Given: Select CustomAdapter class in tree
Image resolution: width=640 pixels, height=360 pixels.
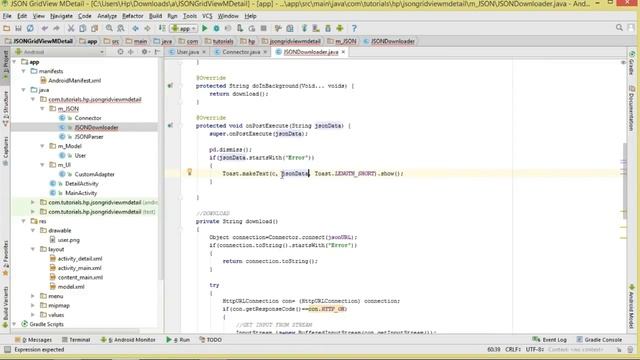Looking at the screenshot, I should point(94,174).
